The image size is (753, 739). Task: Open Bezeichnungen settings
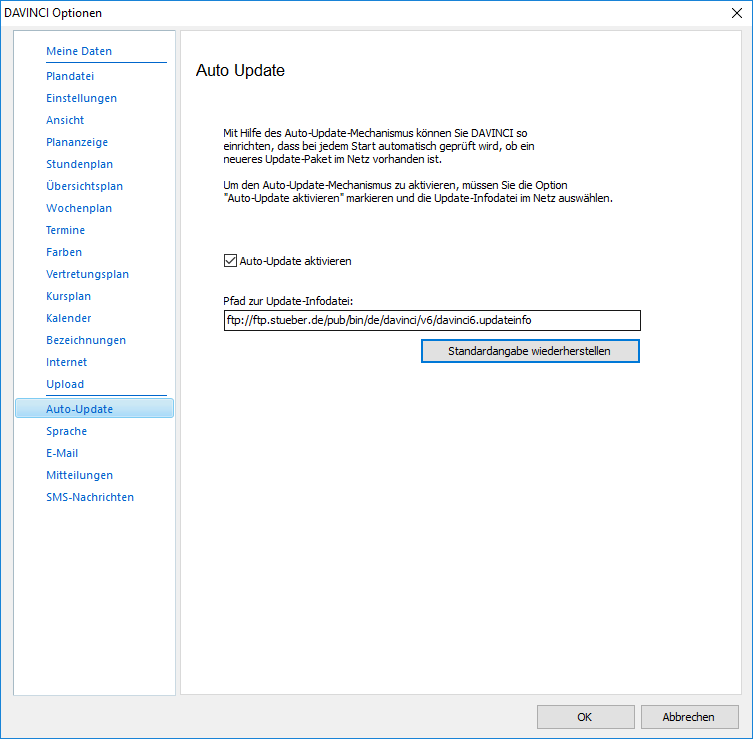tap(86, 340)
